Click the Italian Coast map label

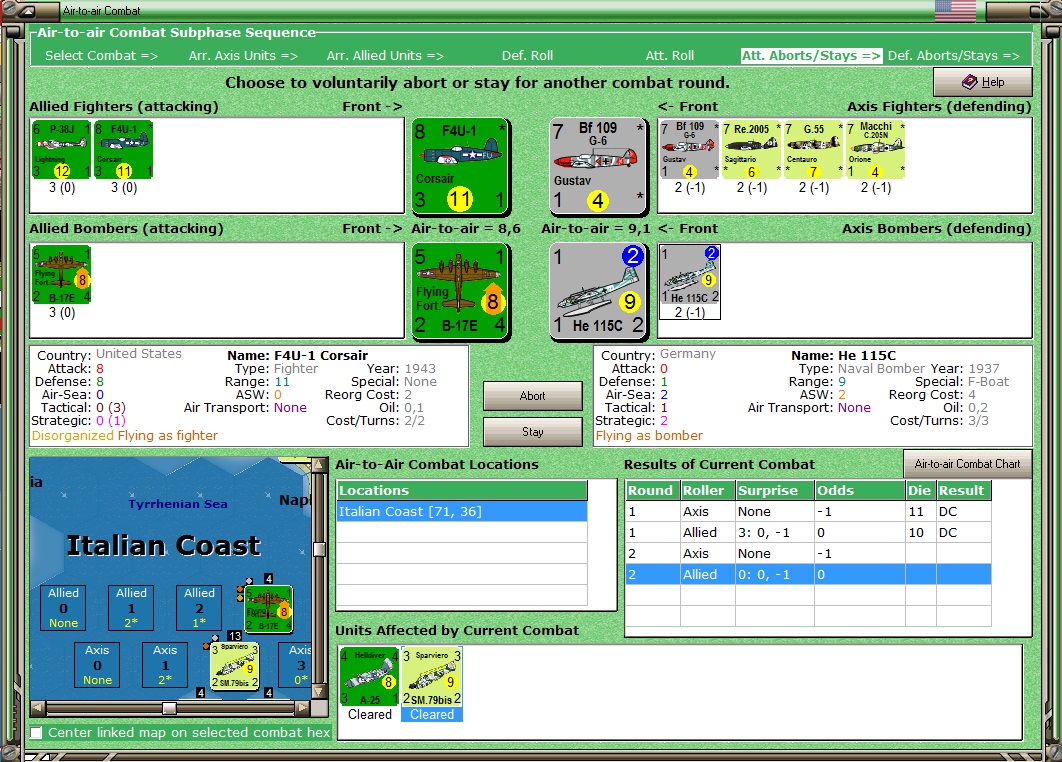[x=163, y=546]
